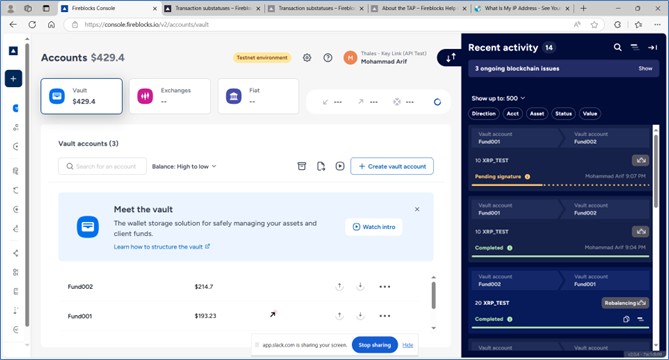Screen dimensions: 669x360
Task: Search recent activity with the magnifier icon
Action: (617, 47)
